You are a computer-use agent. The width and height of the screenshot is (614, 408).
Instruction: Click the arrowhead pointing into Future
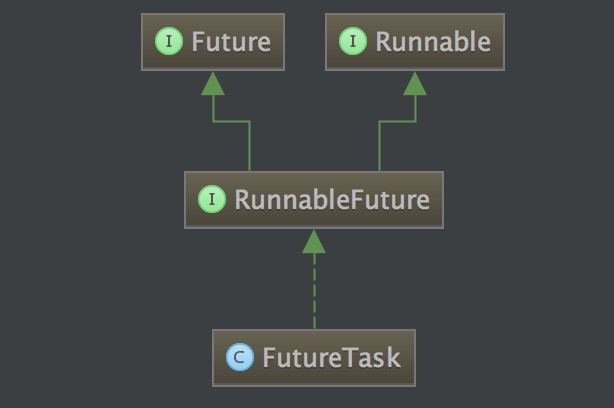pos(212,84)
